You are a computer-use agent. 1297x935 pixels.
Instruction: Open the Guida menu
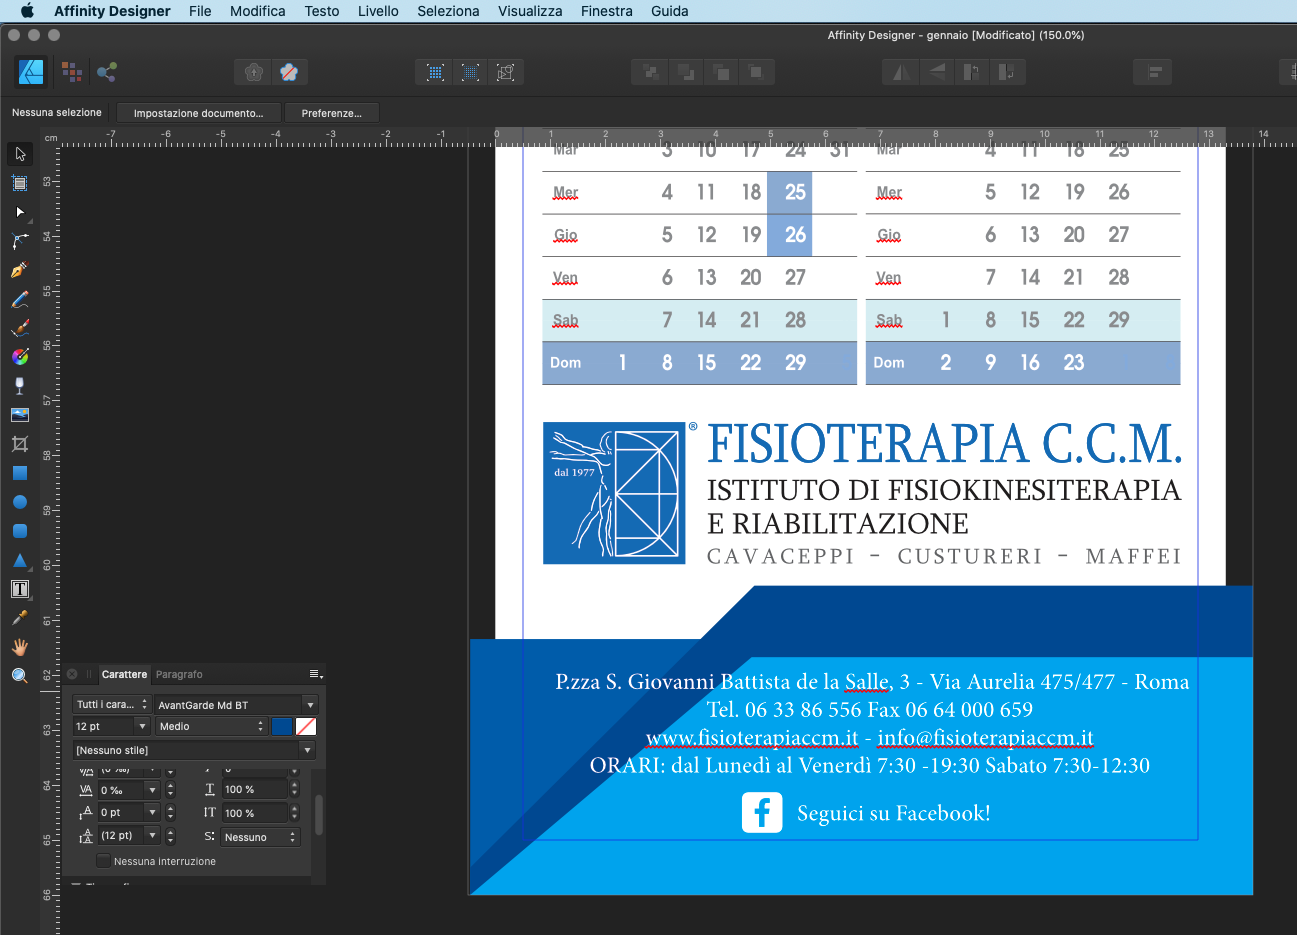pyautogui.click(x=670, y=11)
